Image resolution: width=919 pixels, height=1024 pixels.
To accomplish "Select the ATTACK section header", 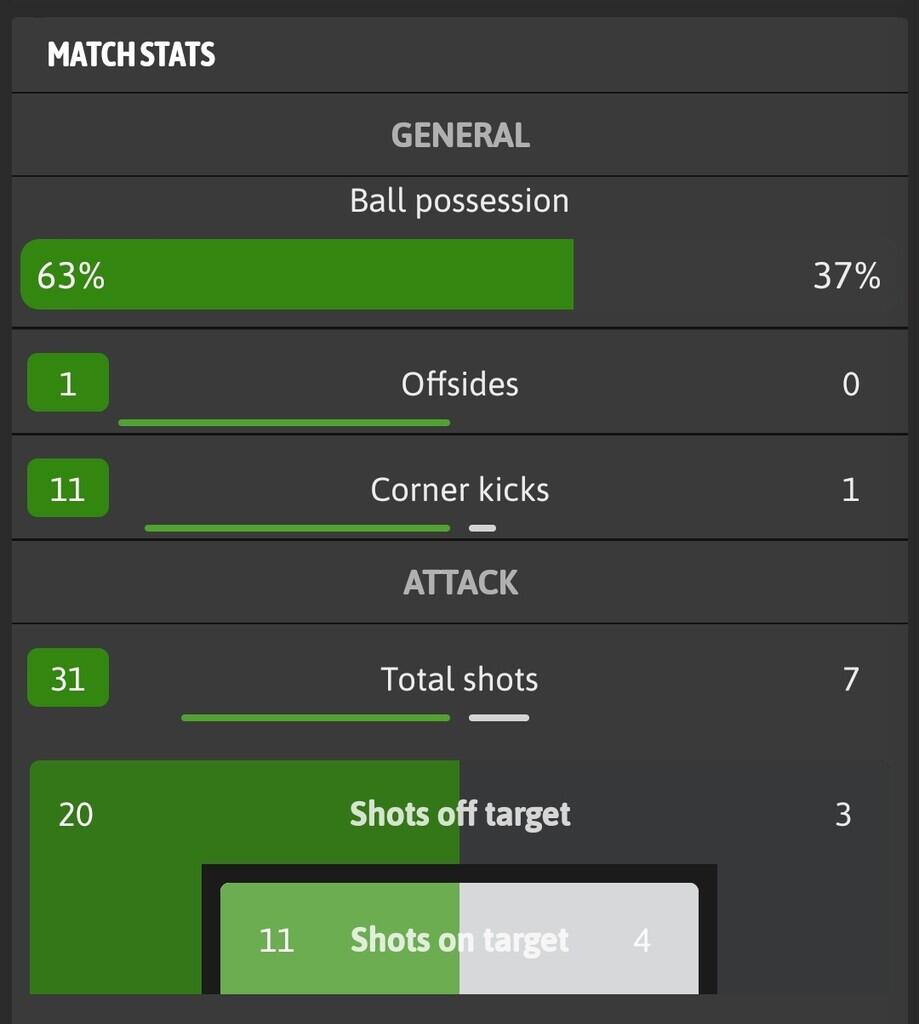I will [x=460, y=582].
